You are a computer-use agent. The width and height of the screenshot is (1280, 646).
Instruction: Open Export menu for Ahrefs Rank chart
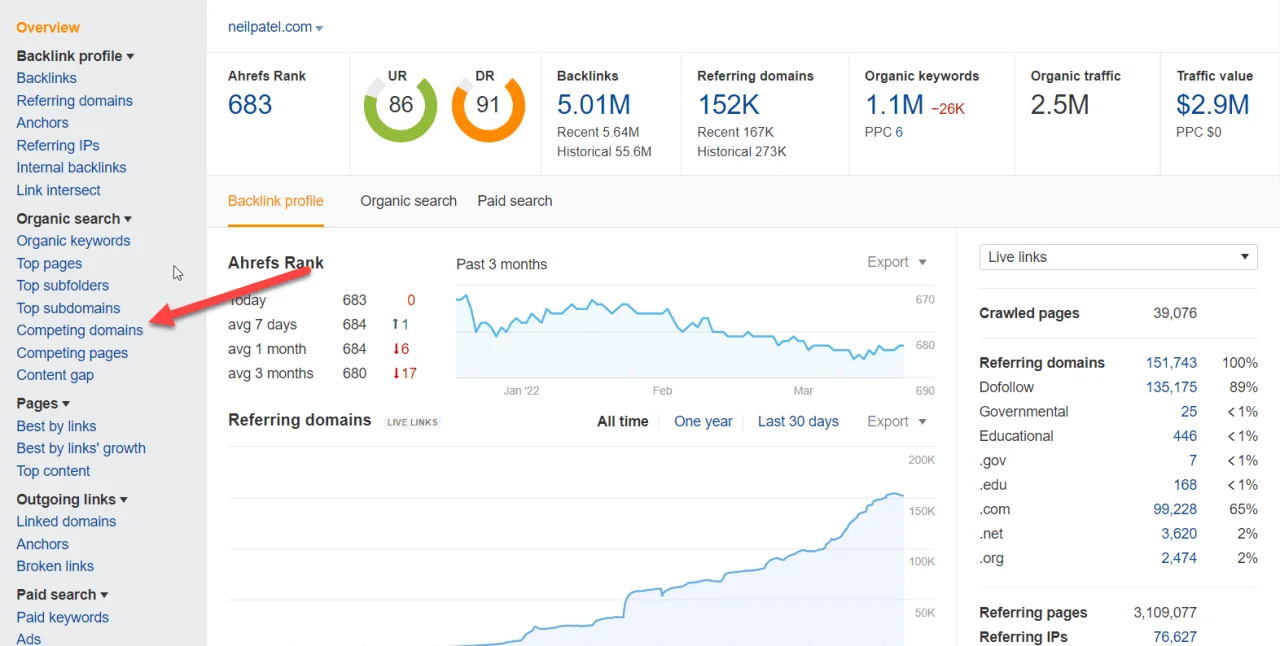coord(895,262)
